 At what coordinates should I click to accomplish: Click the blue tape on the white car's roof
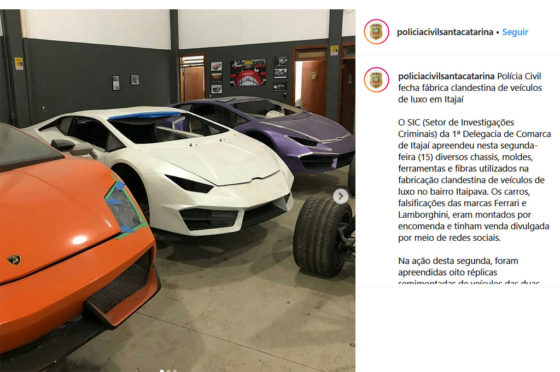(x=145, y=115)
